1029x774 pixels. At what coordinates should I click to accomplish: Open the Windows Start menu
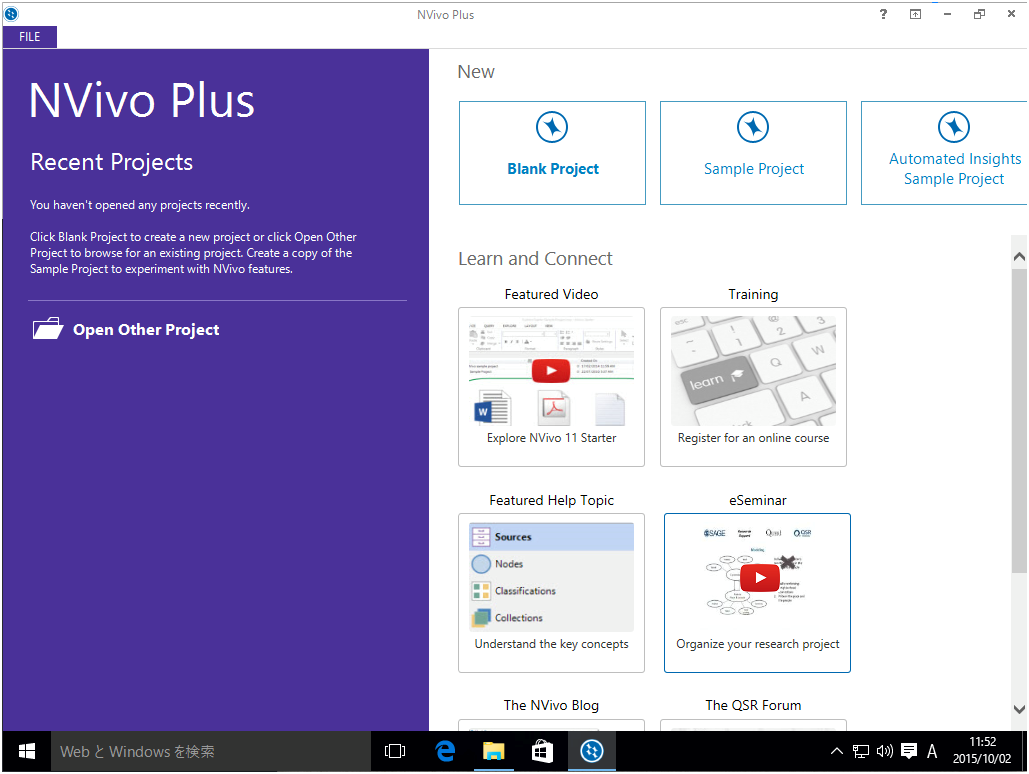(x=27, y=751)
